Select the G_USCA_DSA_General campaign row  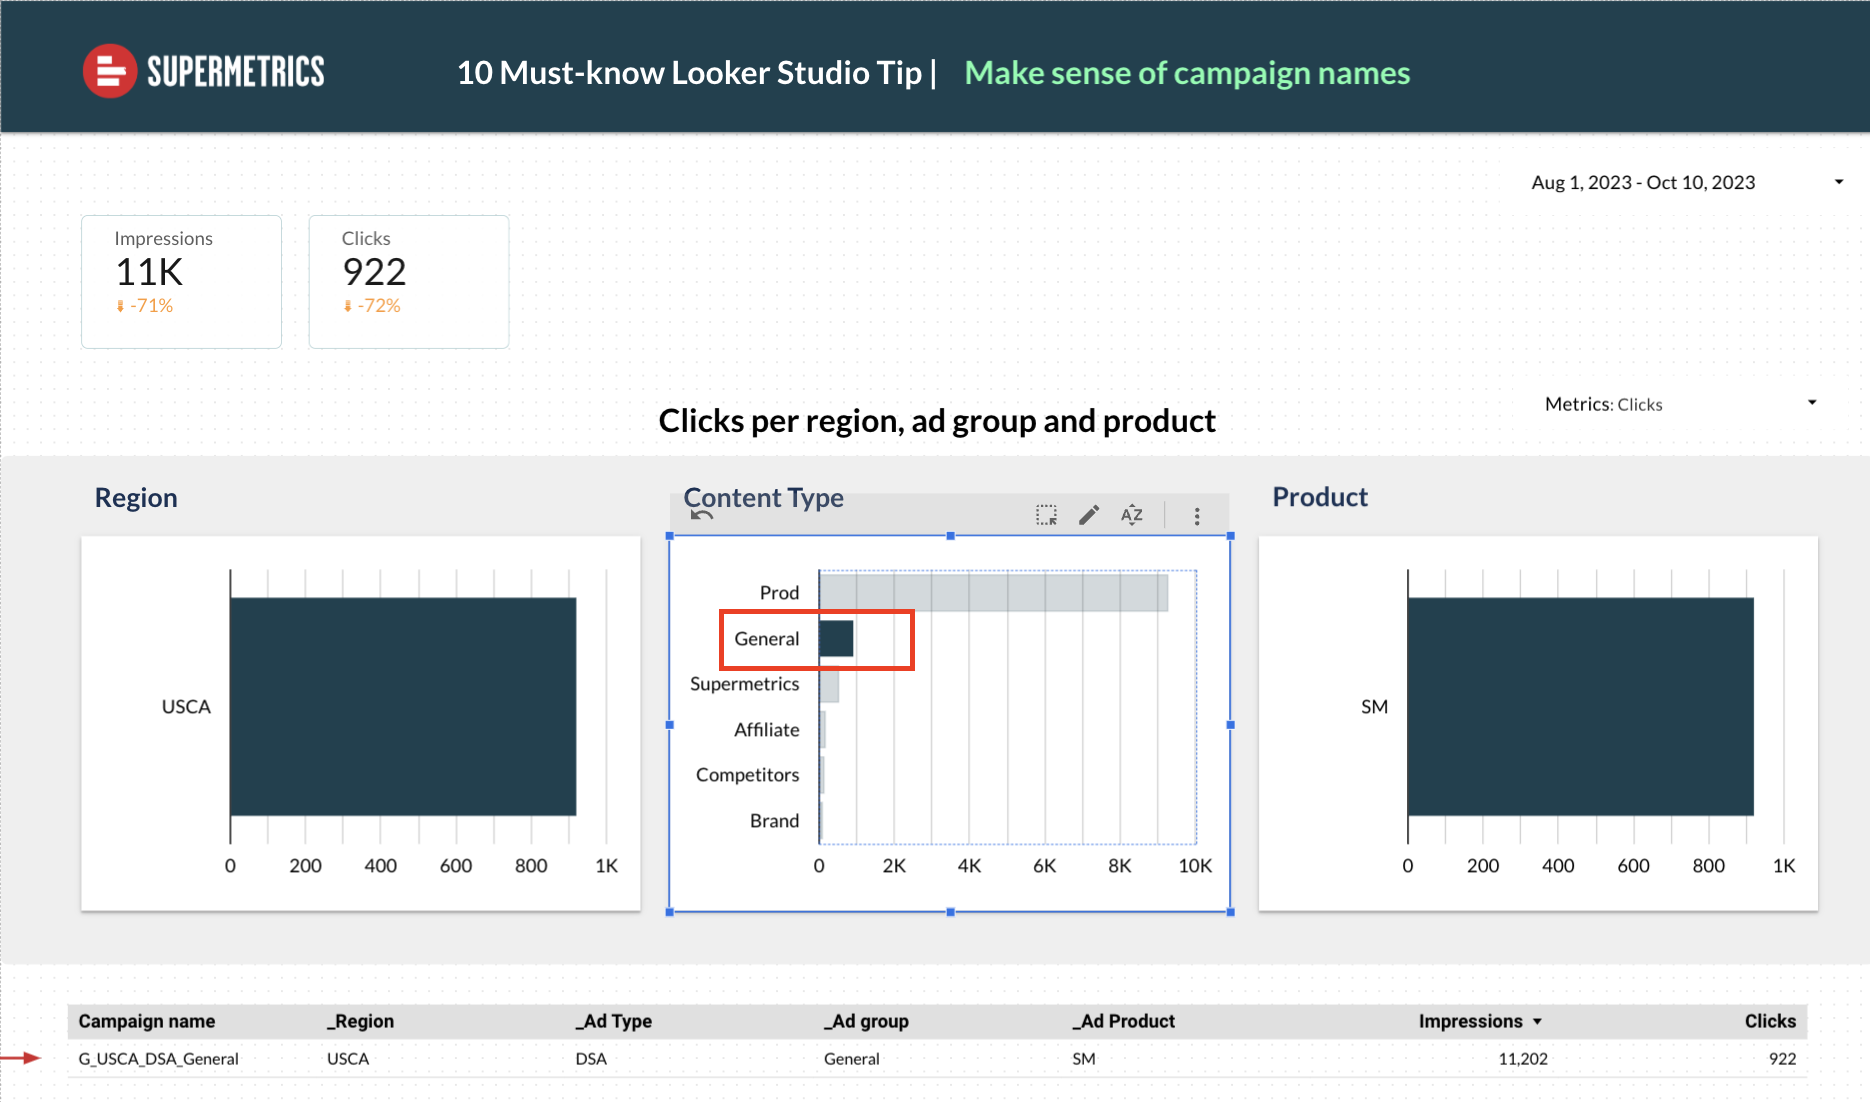pyautogui.click(x=160, y=1058)
